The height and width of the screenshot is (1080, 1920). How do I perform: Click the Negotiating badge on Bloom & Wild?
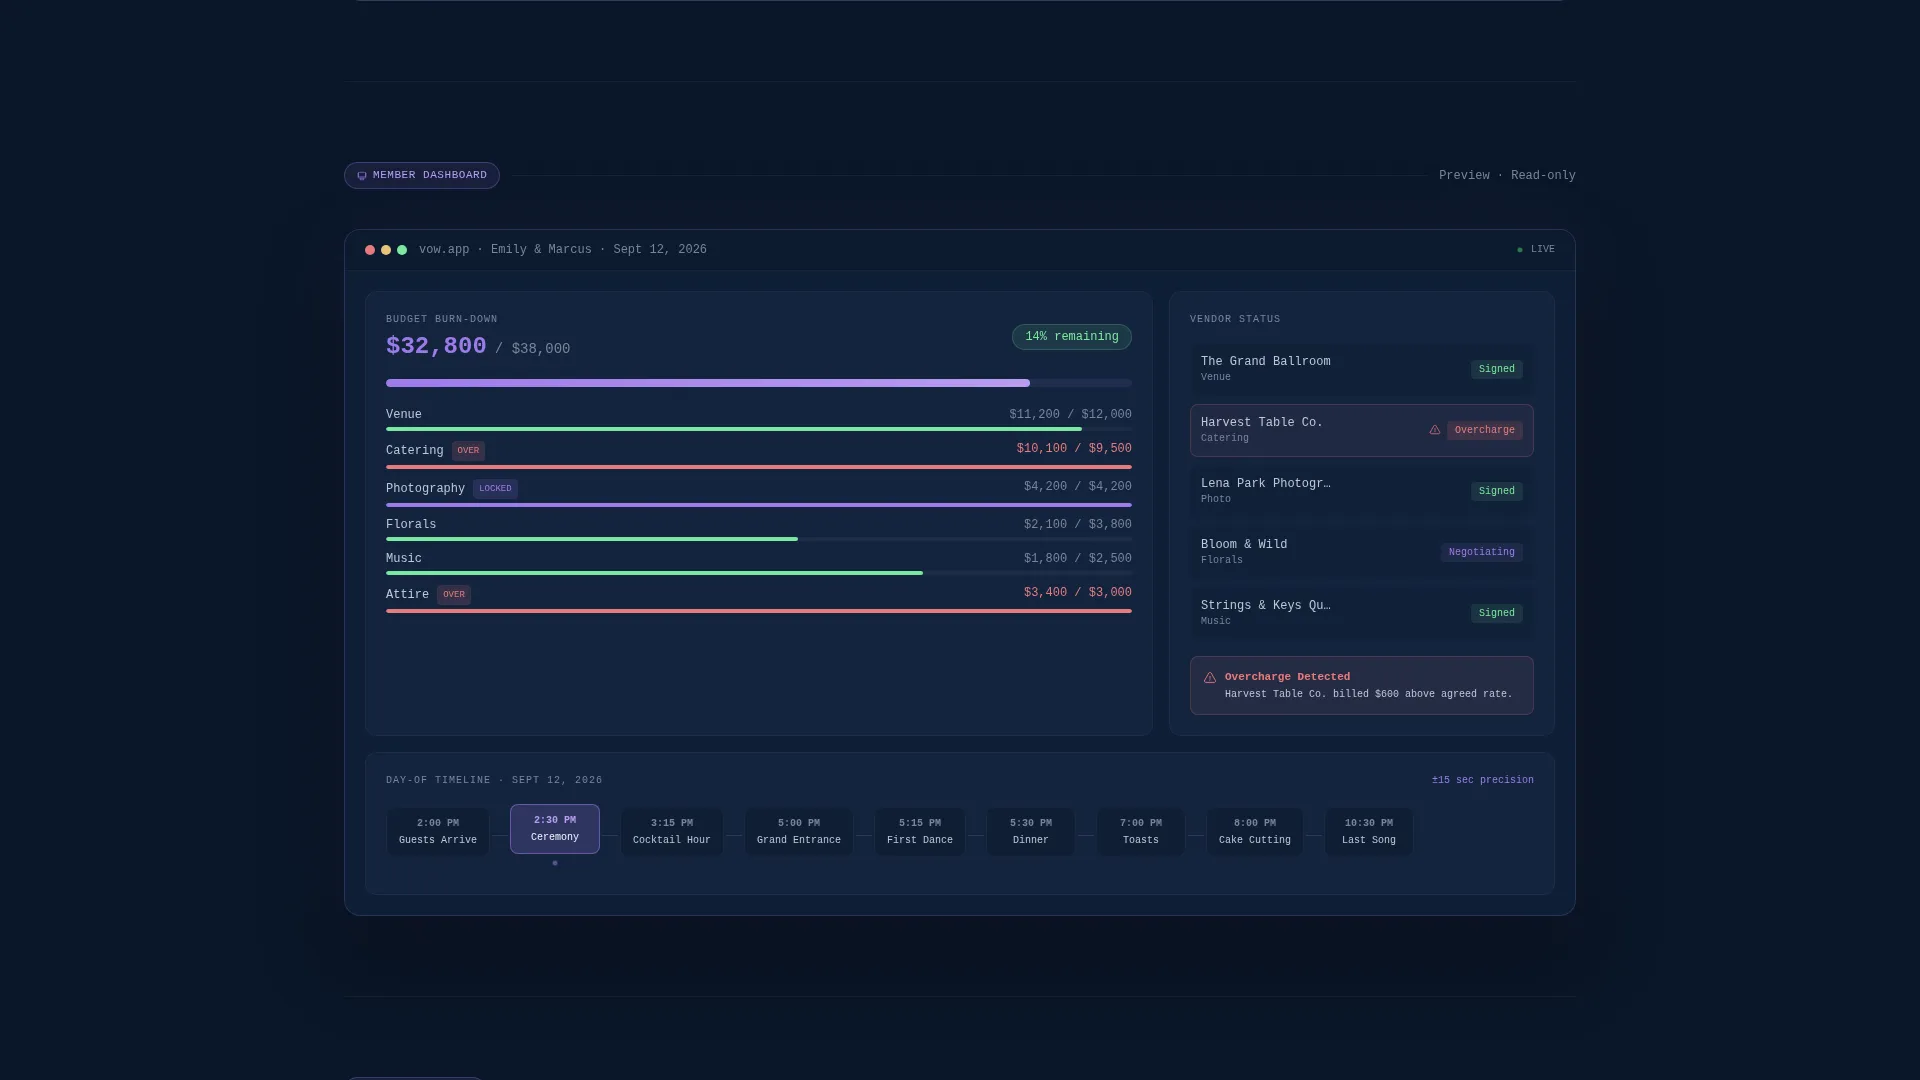1482,552
